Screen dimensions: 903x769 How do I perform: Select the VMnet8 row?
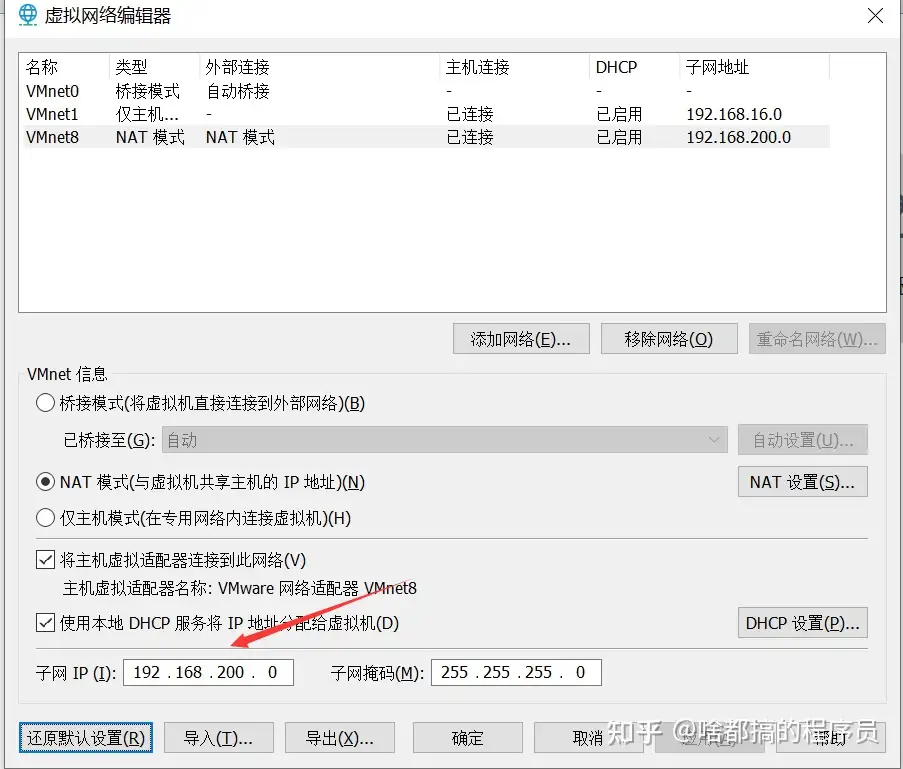[x=426, y=137]
